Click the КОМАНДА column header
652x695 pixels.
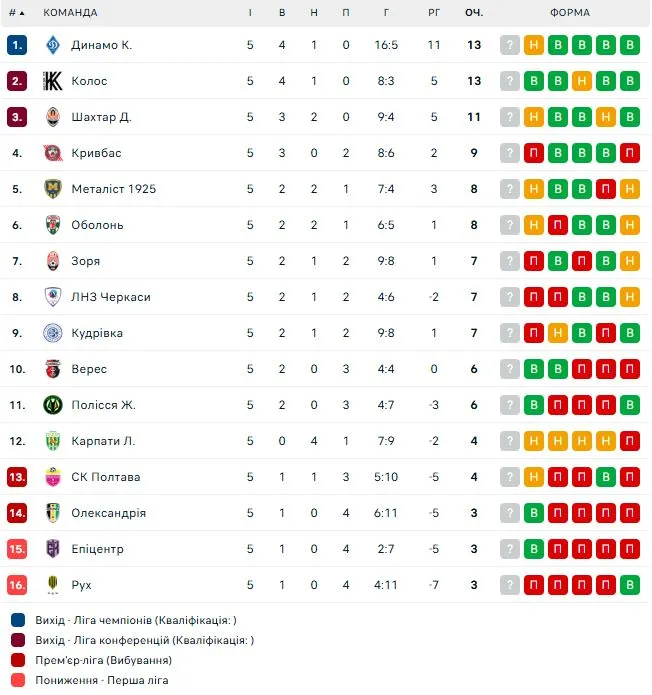70,13
